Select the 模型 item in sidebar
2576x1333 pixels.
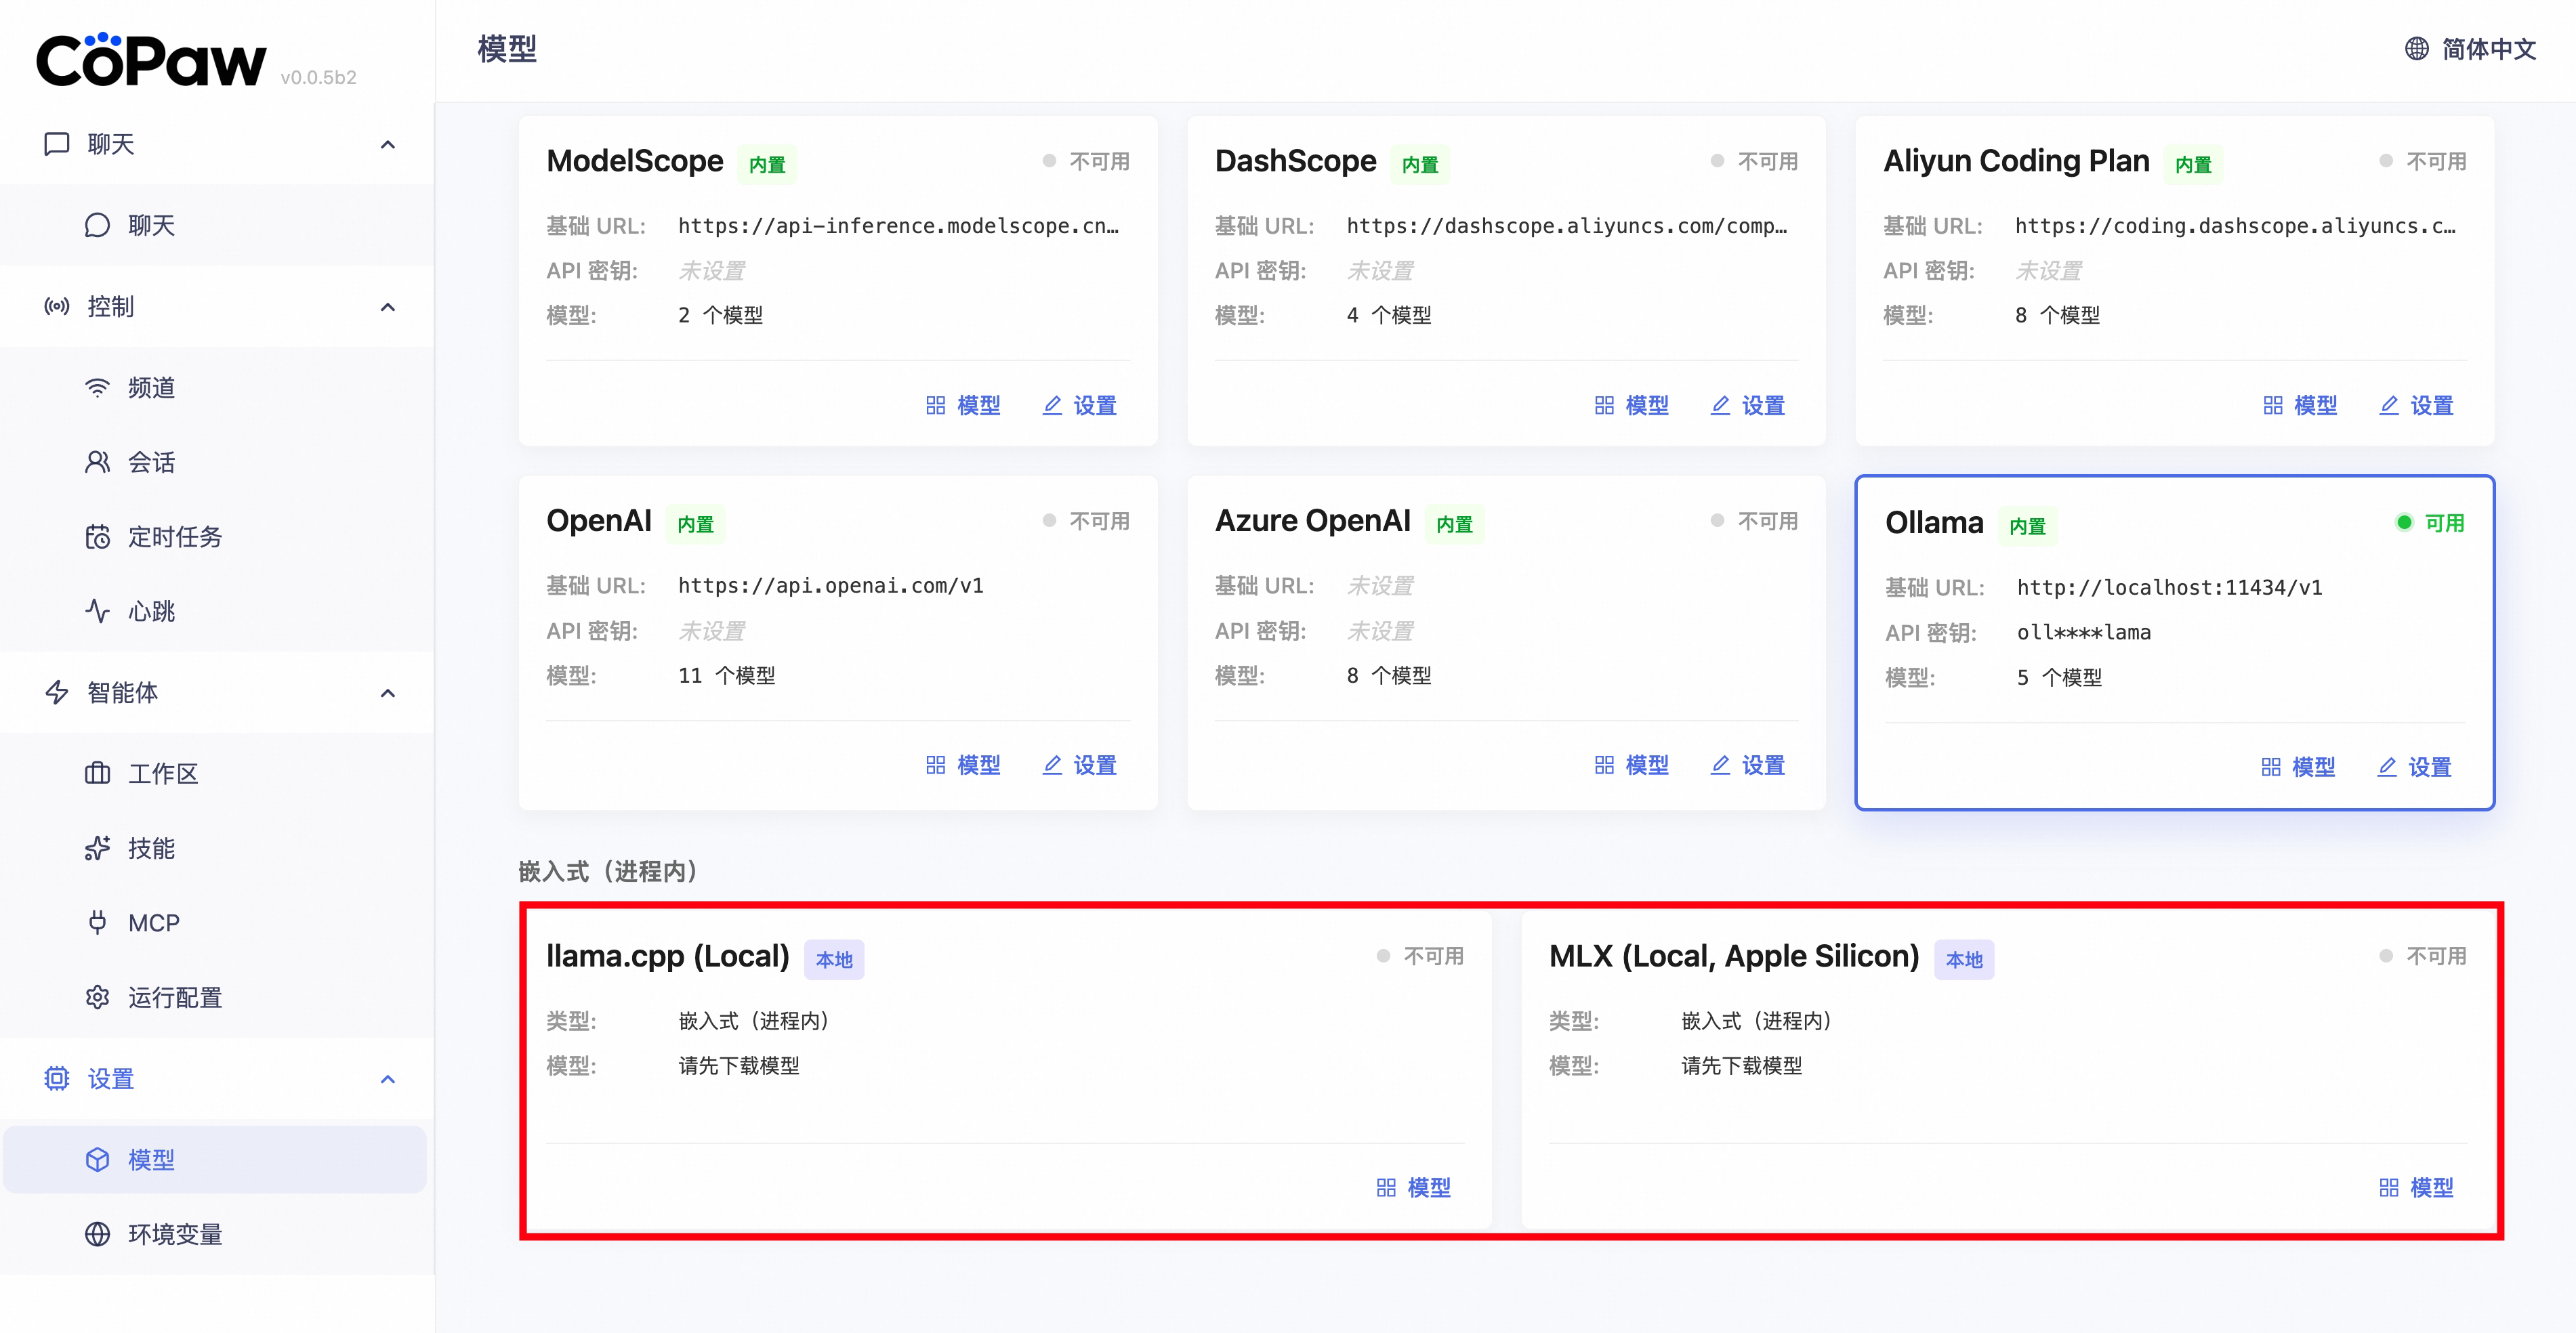tap(151, 1160)
